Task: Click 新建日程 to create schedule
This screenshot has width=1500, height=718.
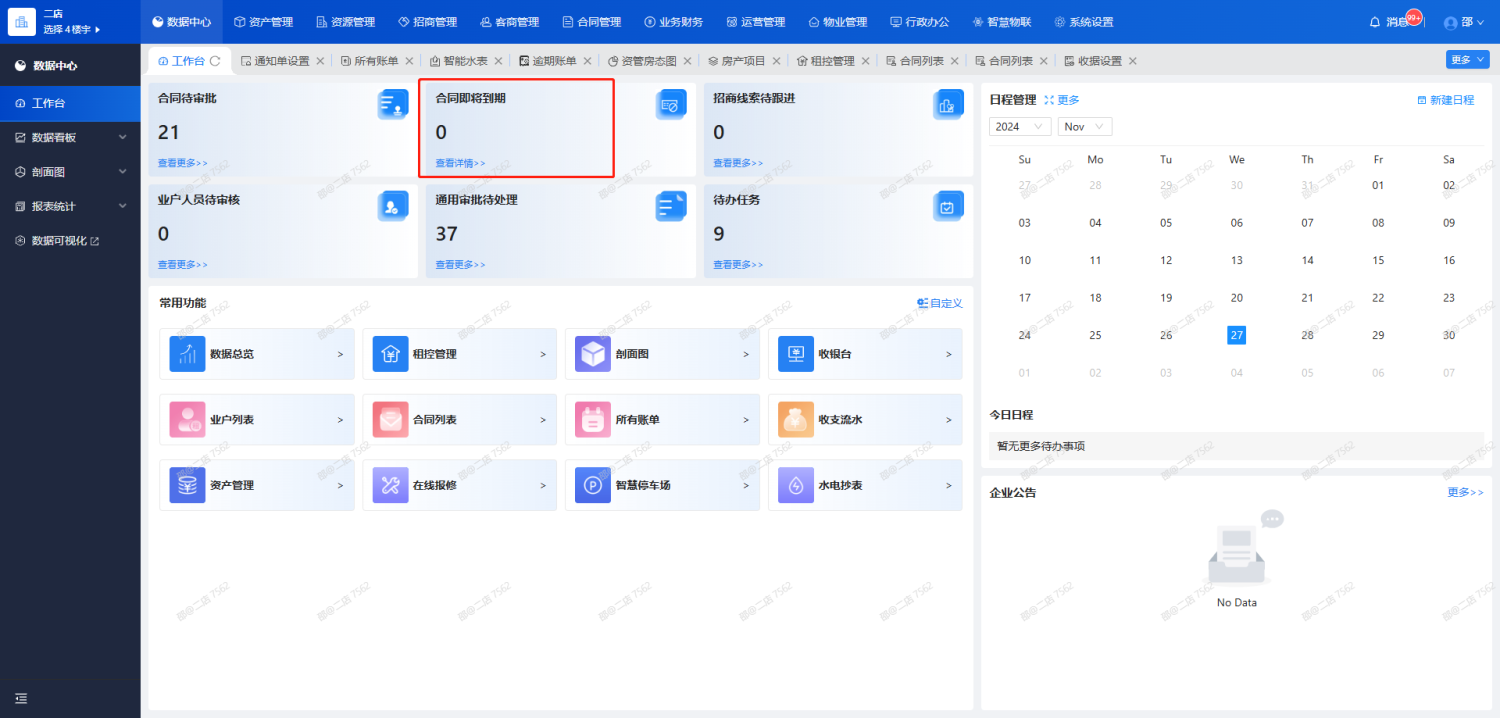Action: point(1445,100)
